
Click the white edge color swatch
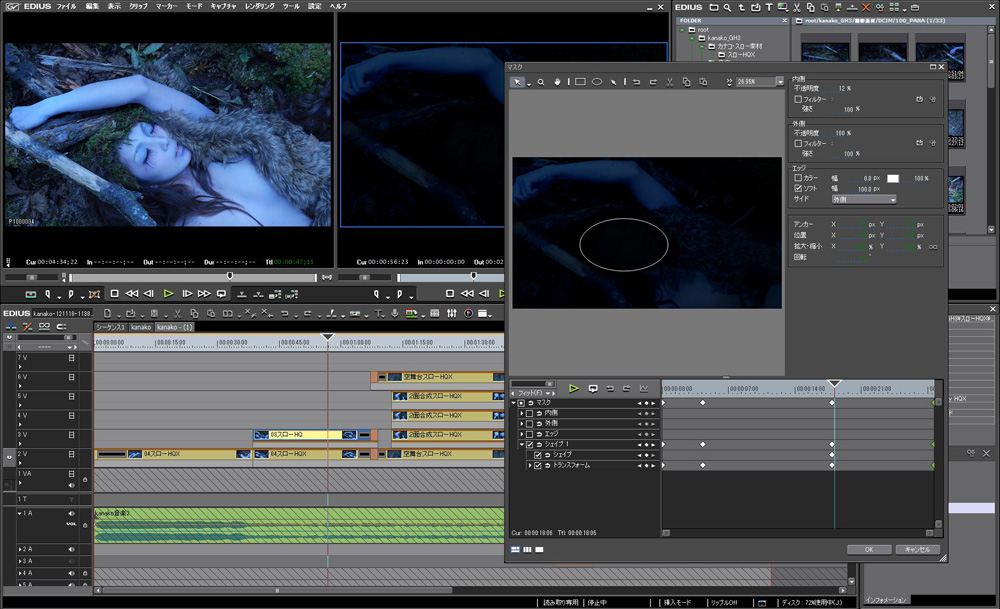coord(893,179)
